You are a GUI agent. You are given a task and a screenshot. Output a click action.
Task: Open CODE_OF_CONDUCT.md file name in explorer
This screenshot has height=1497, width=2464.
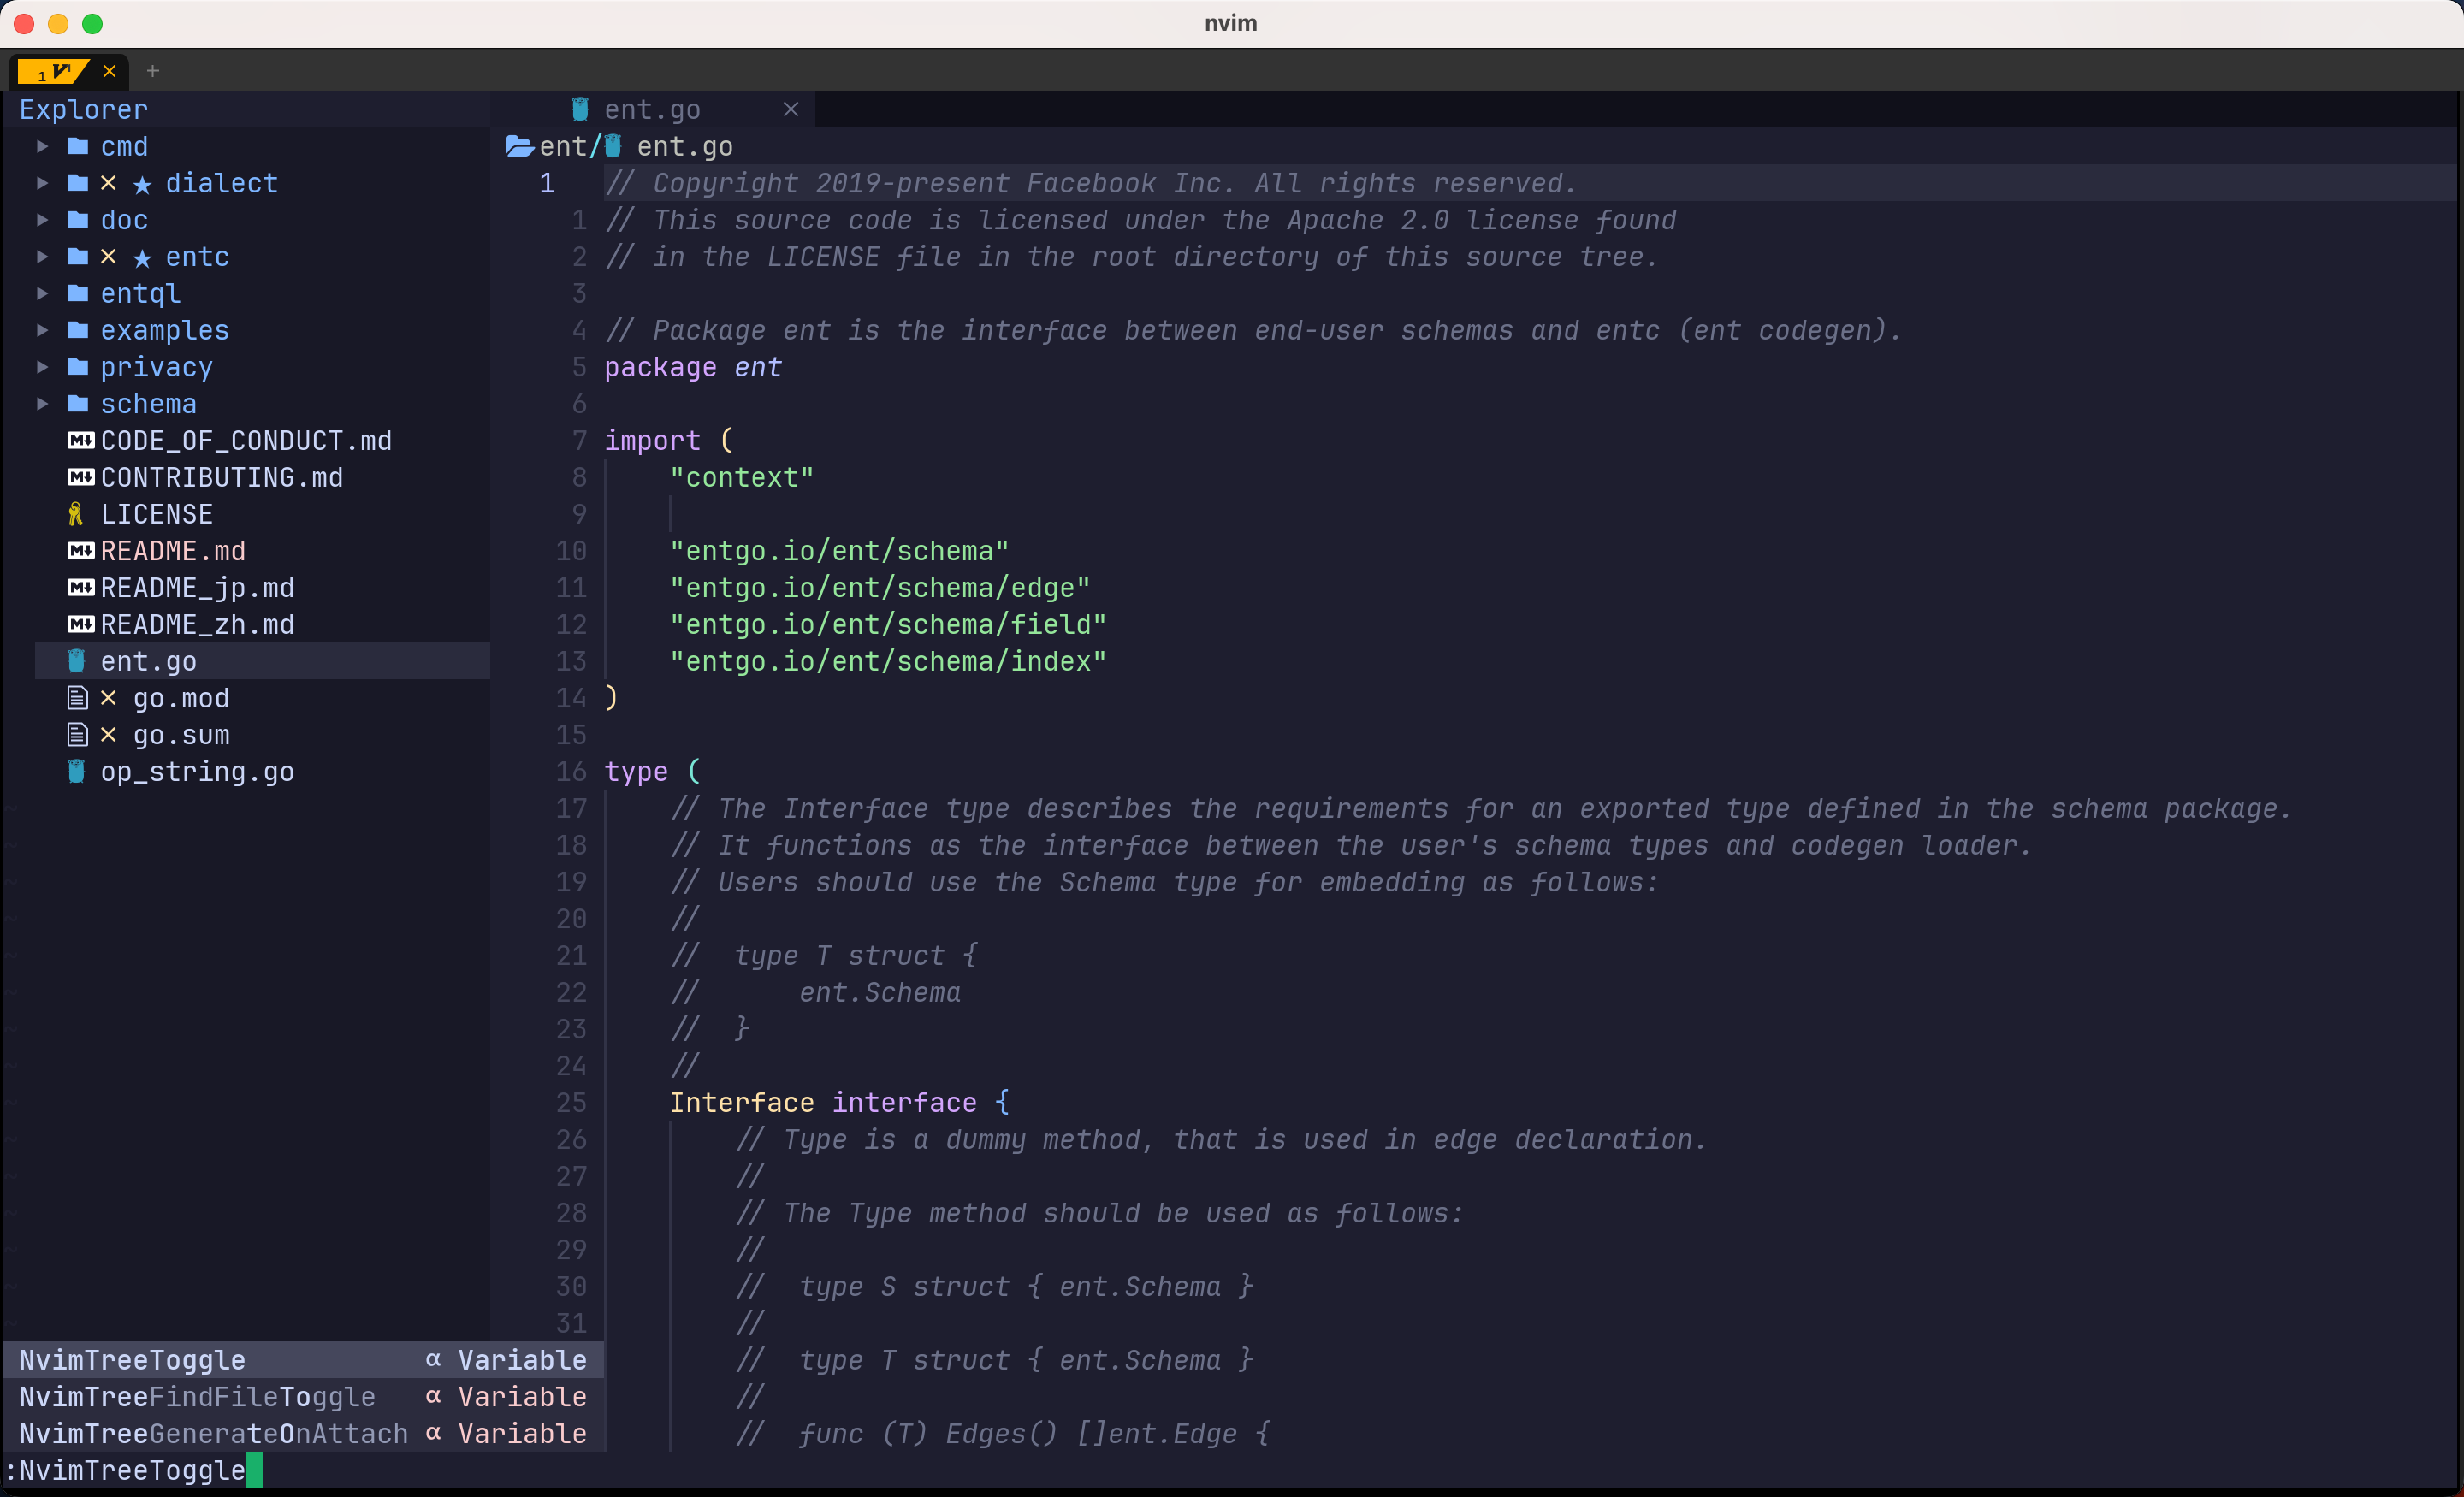click(246, 441)
